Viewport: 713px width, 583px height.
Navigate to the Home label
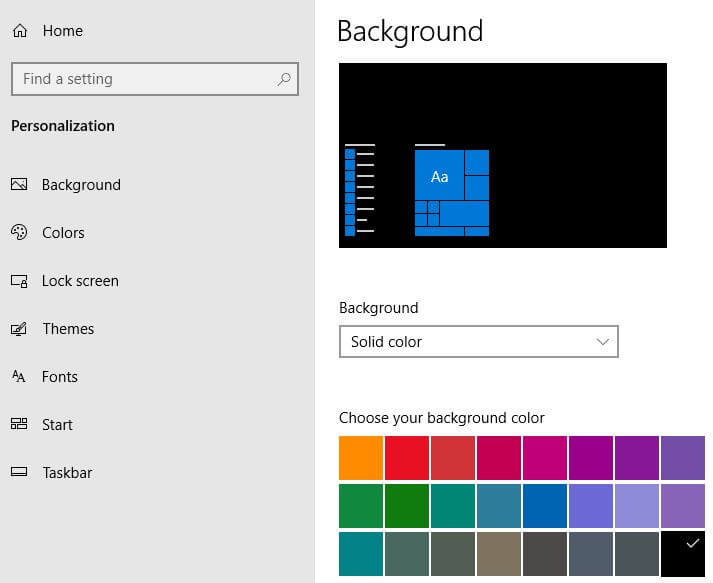click(x=62, y=31)
